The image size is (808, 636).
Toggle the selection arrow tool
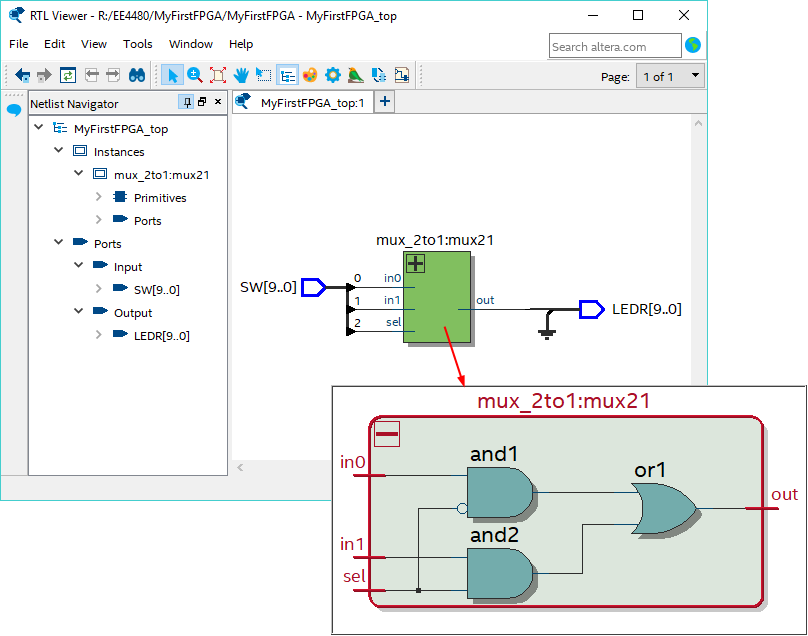pos(172,75)
